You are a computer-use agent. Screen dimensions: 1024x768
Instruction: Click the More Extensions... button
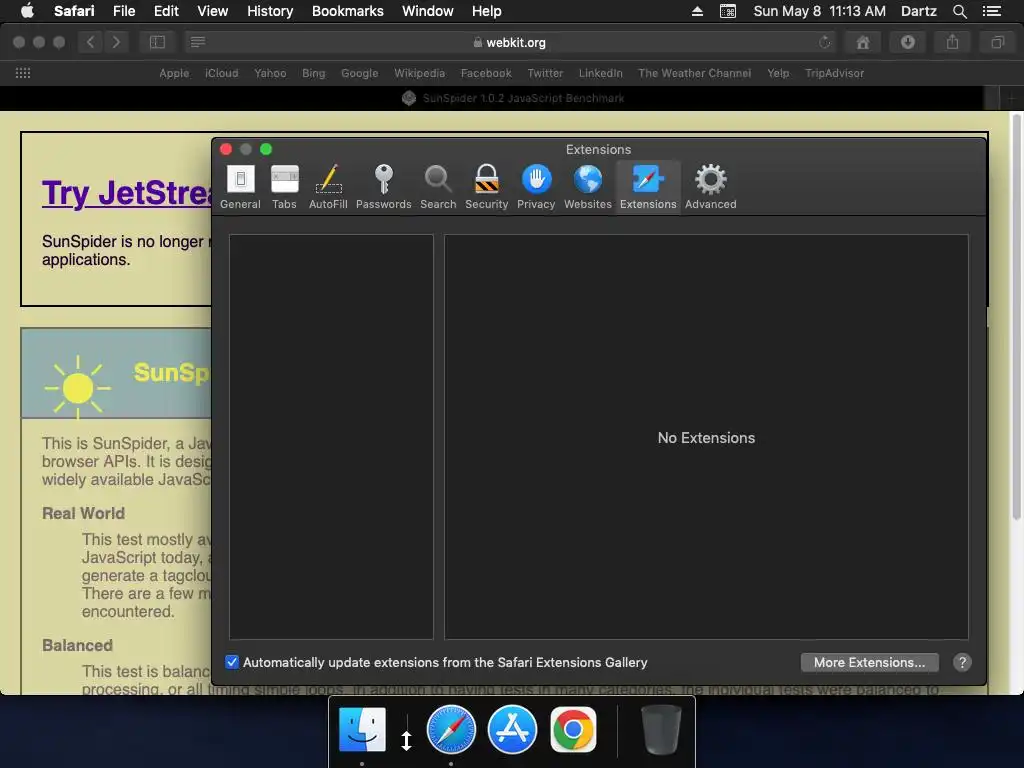pyautogui.click(x=869, y=662)
